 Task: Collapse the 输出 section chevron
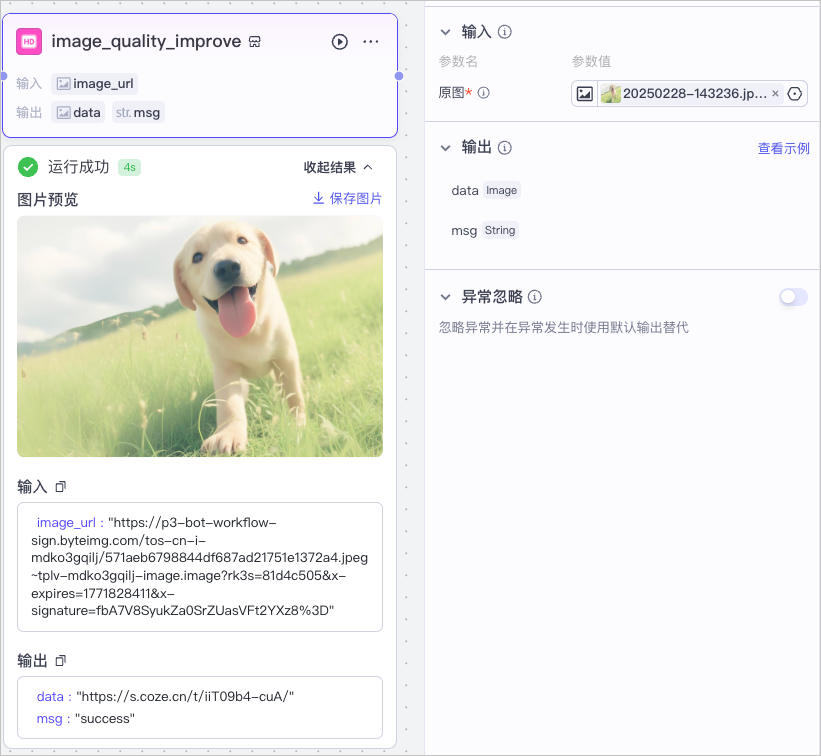pos(446,148)
